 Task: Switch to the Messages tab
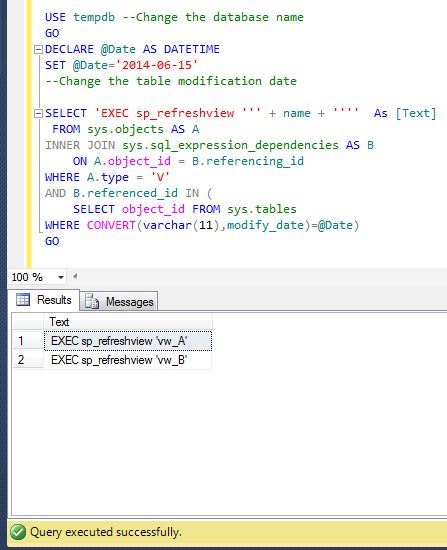[119, 301]
